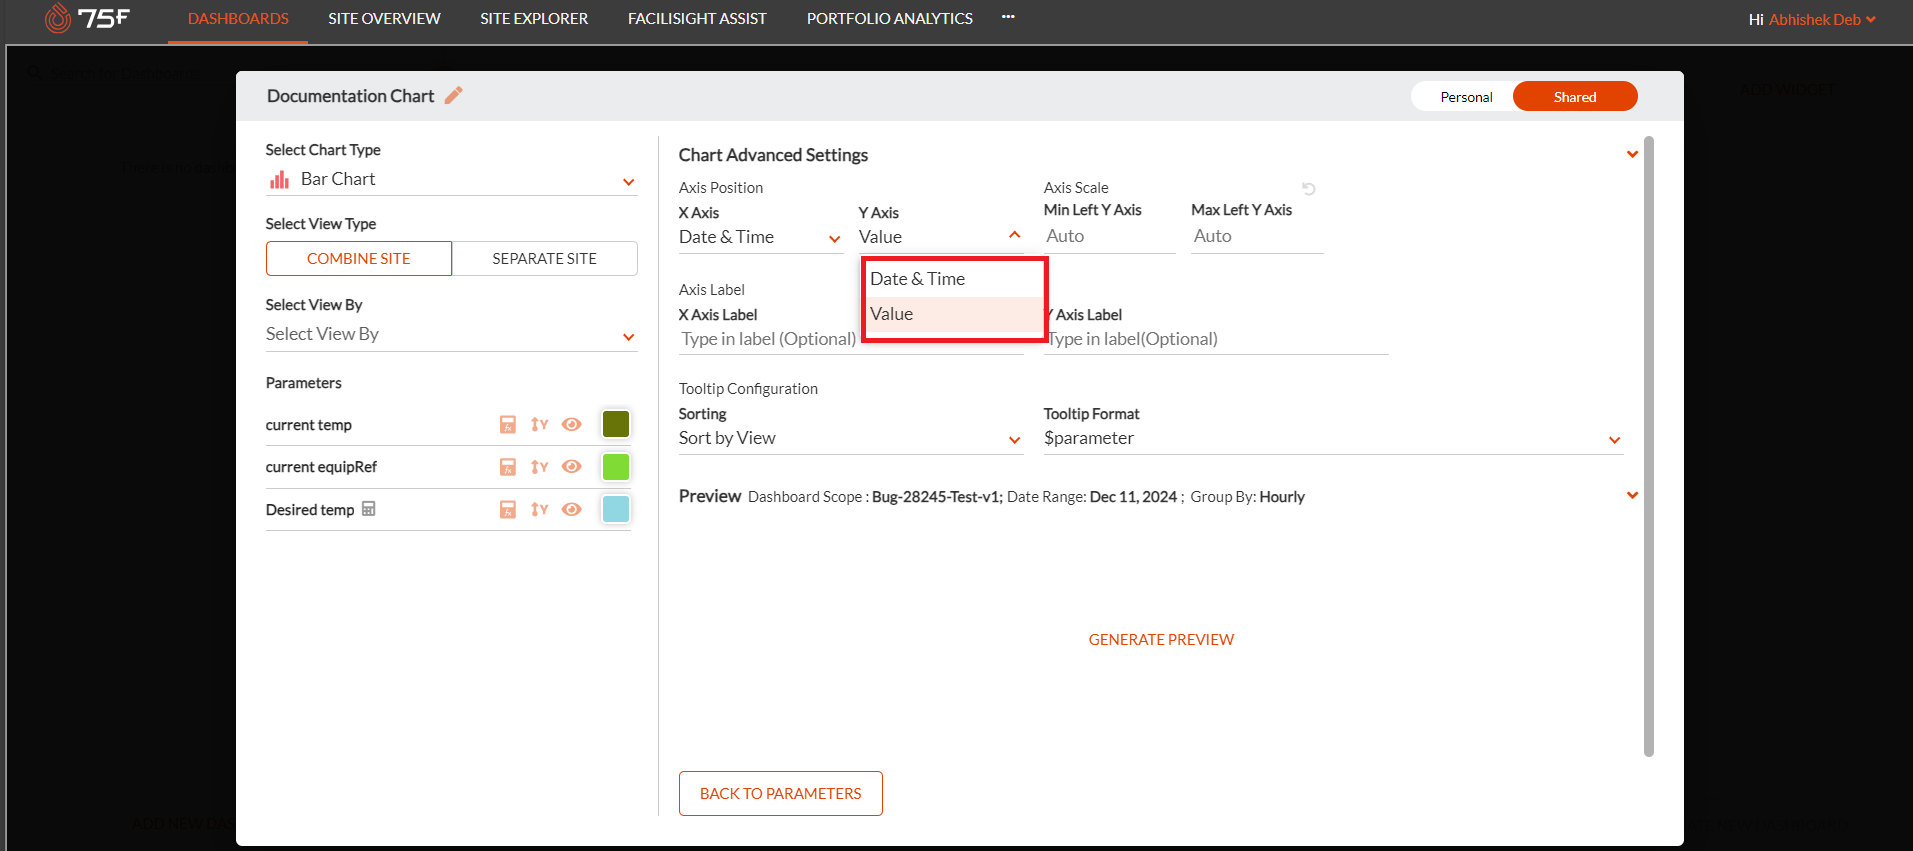This screenshot has width=1913, height=851.
Task: Focus the Max Left Y Axis field
Action: pyautogui.click(x=1257, y=237)
